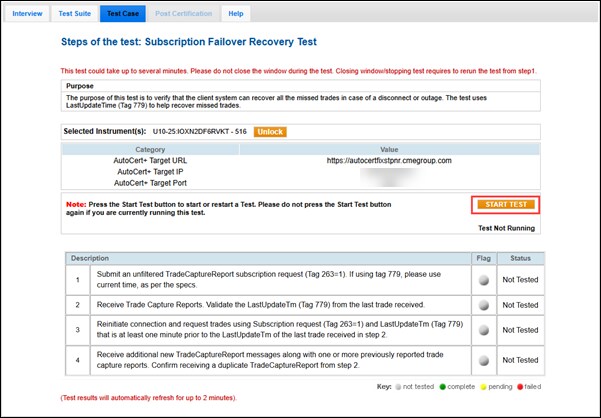This screenshot has height=418, width=601.
Task: Click the Category column header
Action: 150,148
